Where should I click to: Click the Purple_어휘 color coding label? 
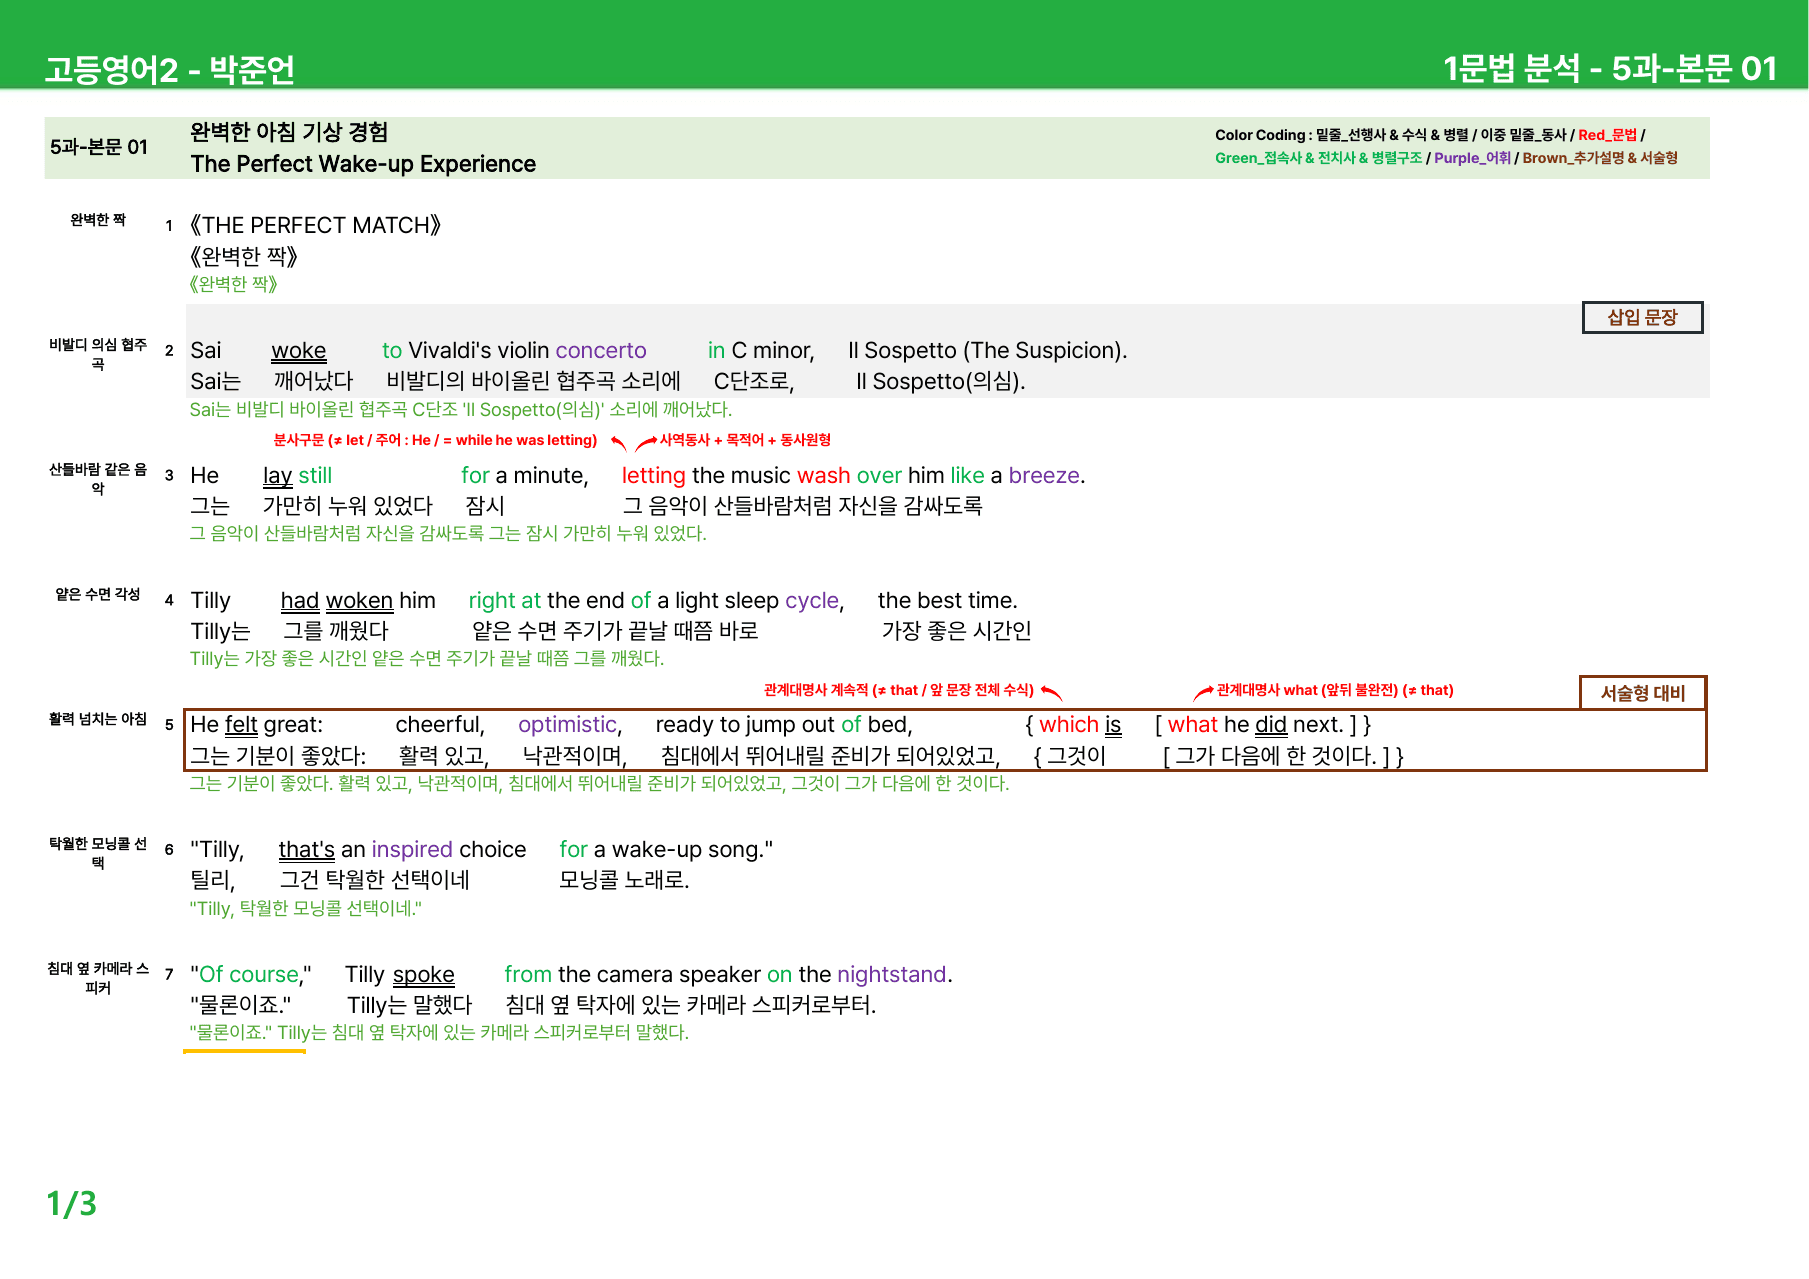1472,158
